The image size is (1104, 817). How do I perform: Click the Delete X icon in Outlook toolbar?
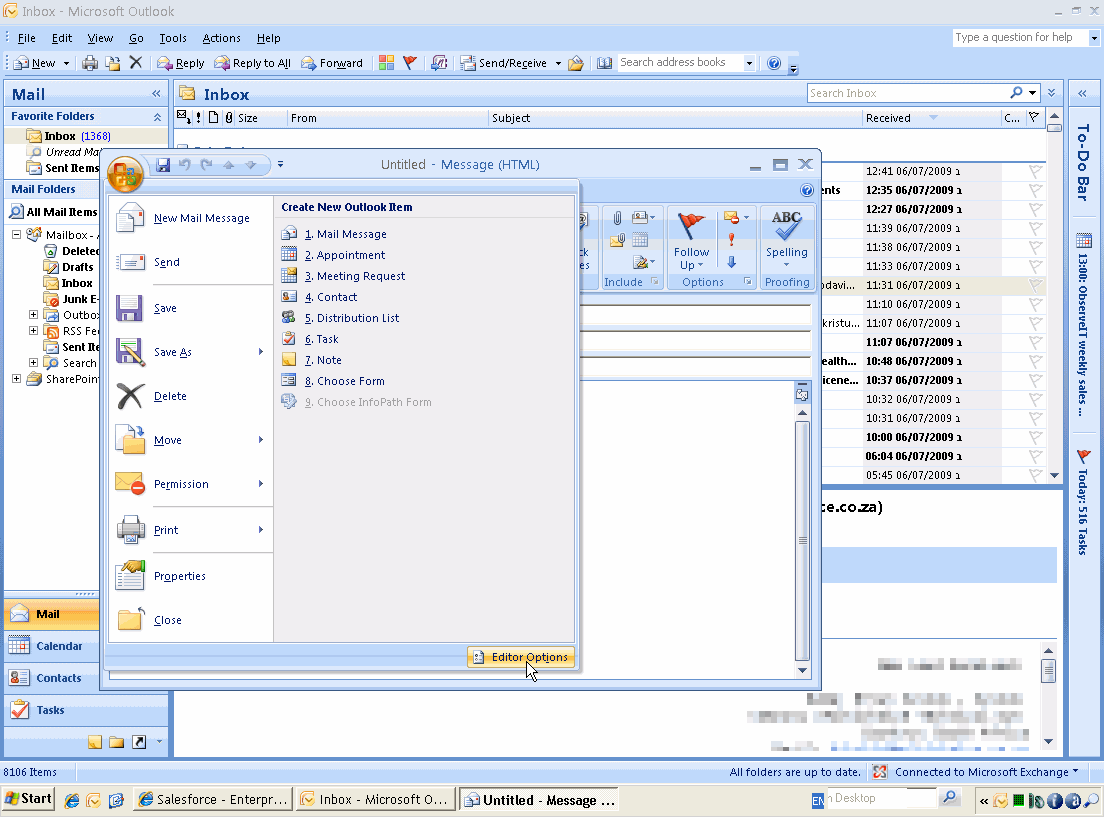pos(136,63)
